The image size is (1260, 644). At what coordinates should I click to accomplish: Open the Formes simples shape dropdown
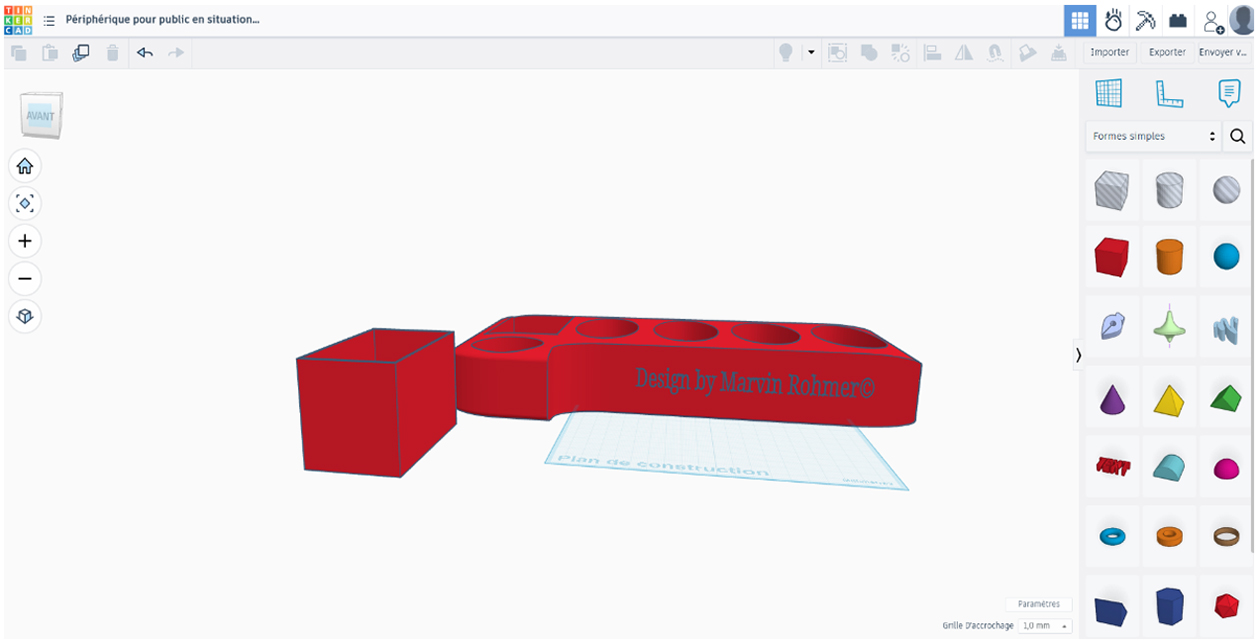1154,136
